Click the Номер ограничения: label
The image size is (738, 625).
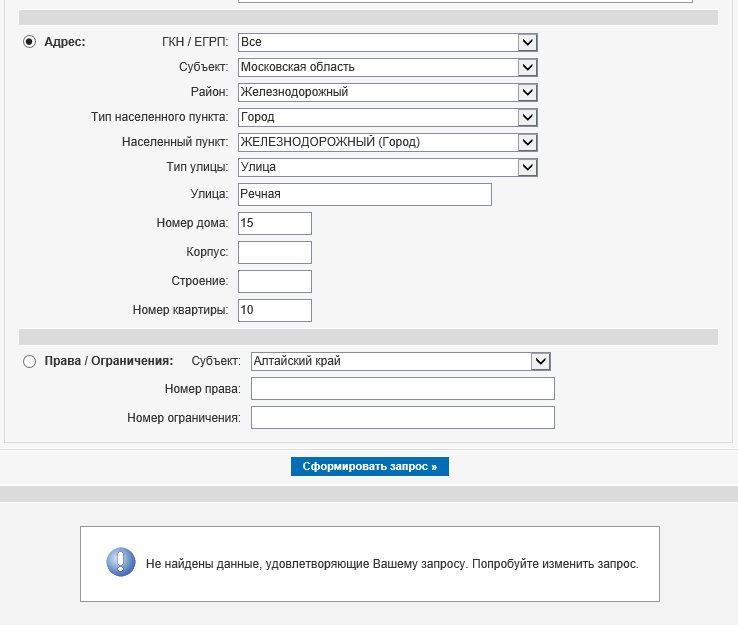point(184,418)
